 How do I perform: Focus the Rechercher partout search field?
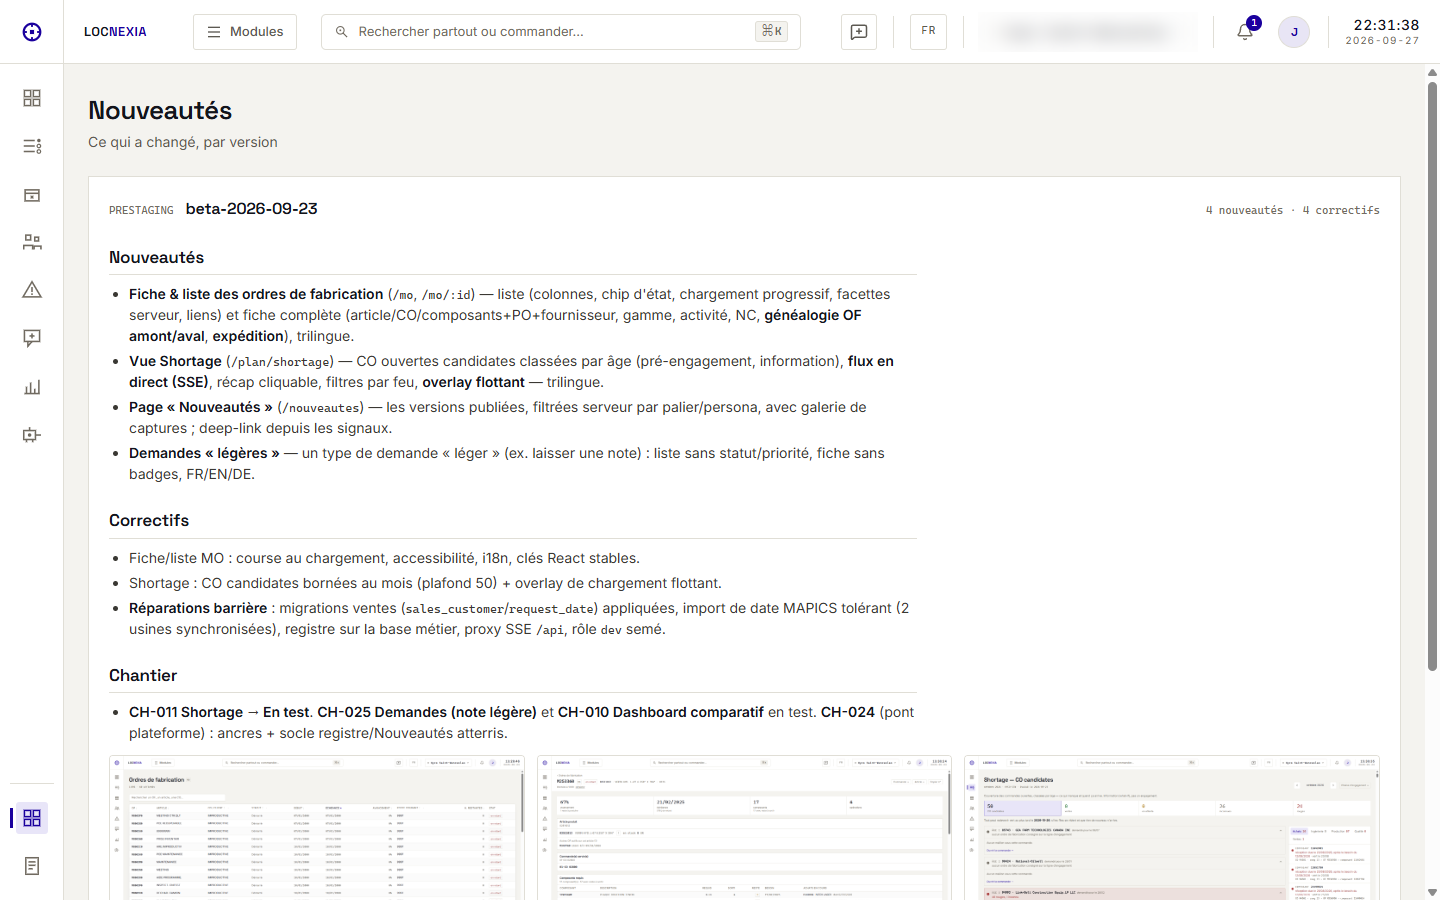561,32
